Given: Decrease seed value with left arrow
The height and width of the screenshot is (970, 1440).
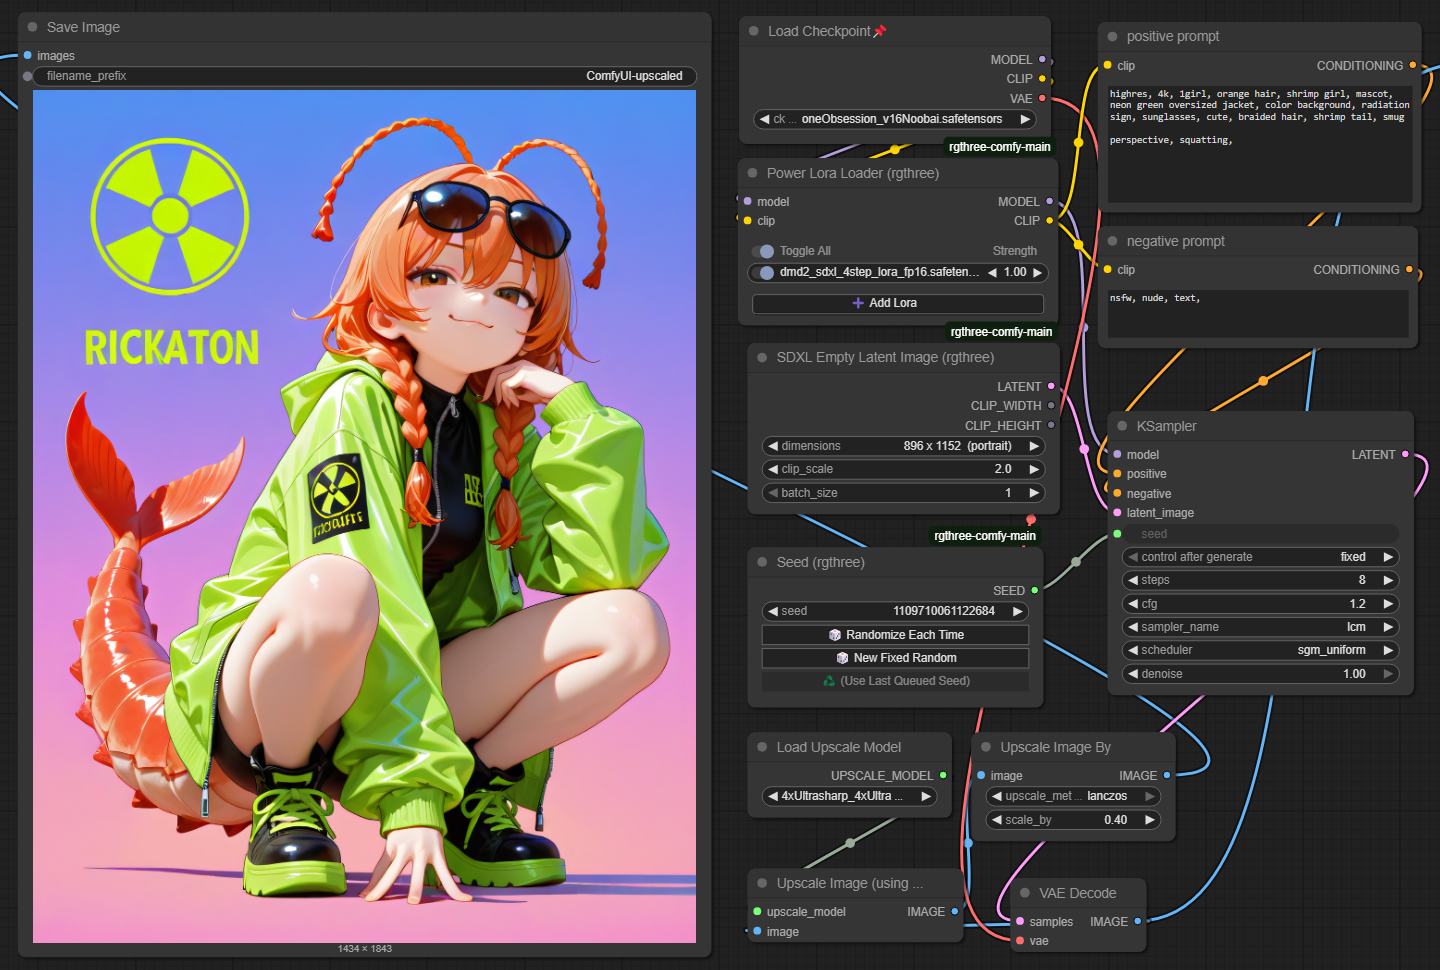Looking at the screenshot, I should (772, 611).
